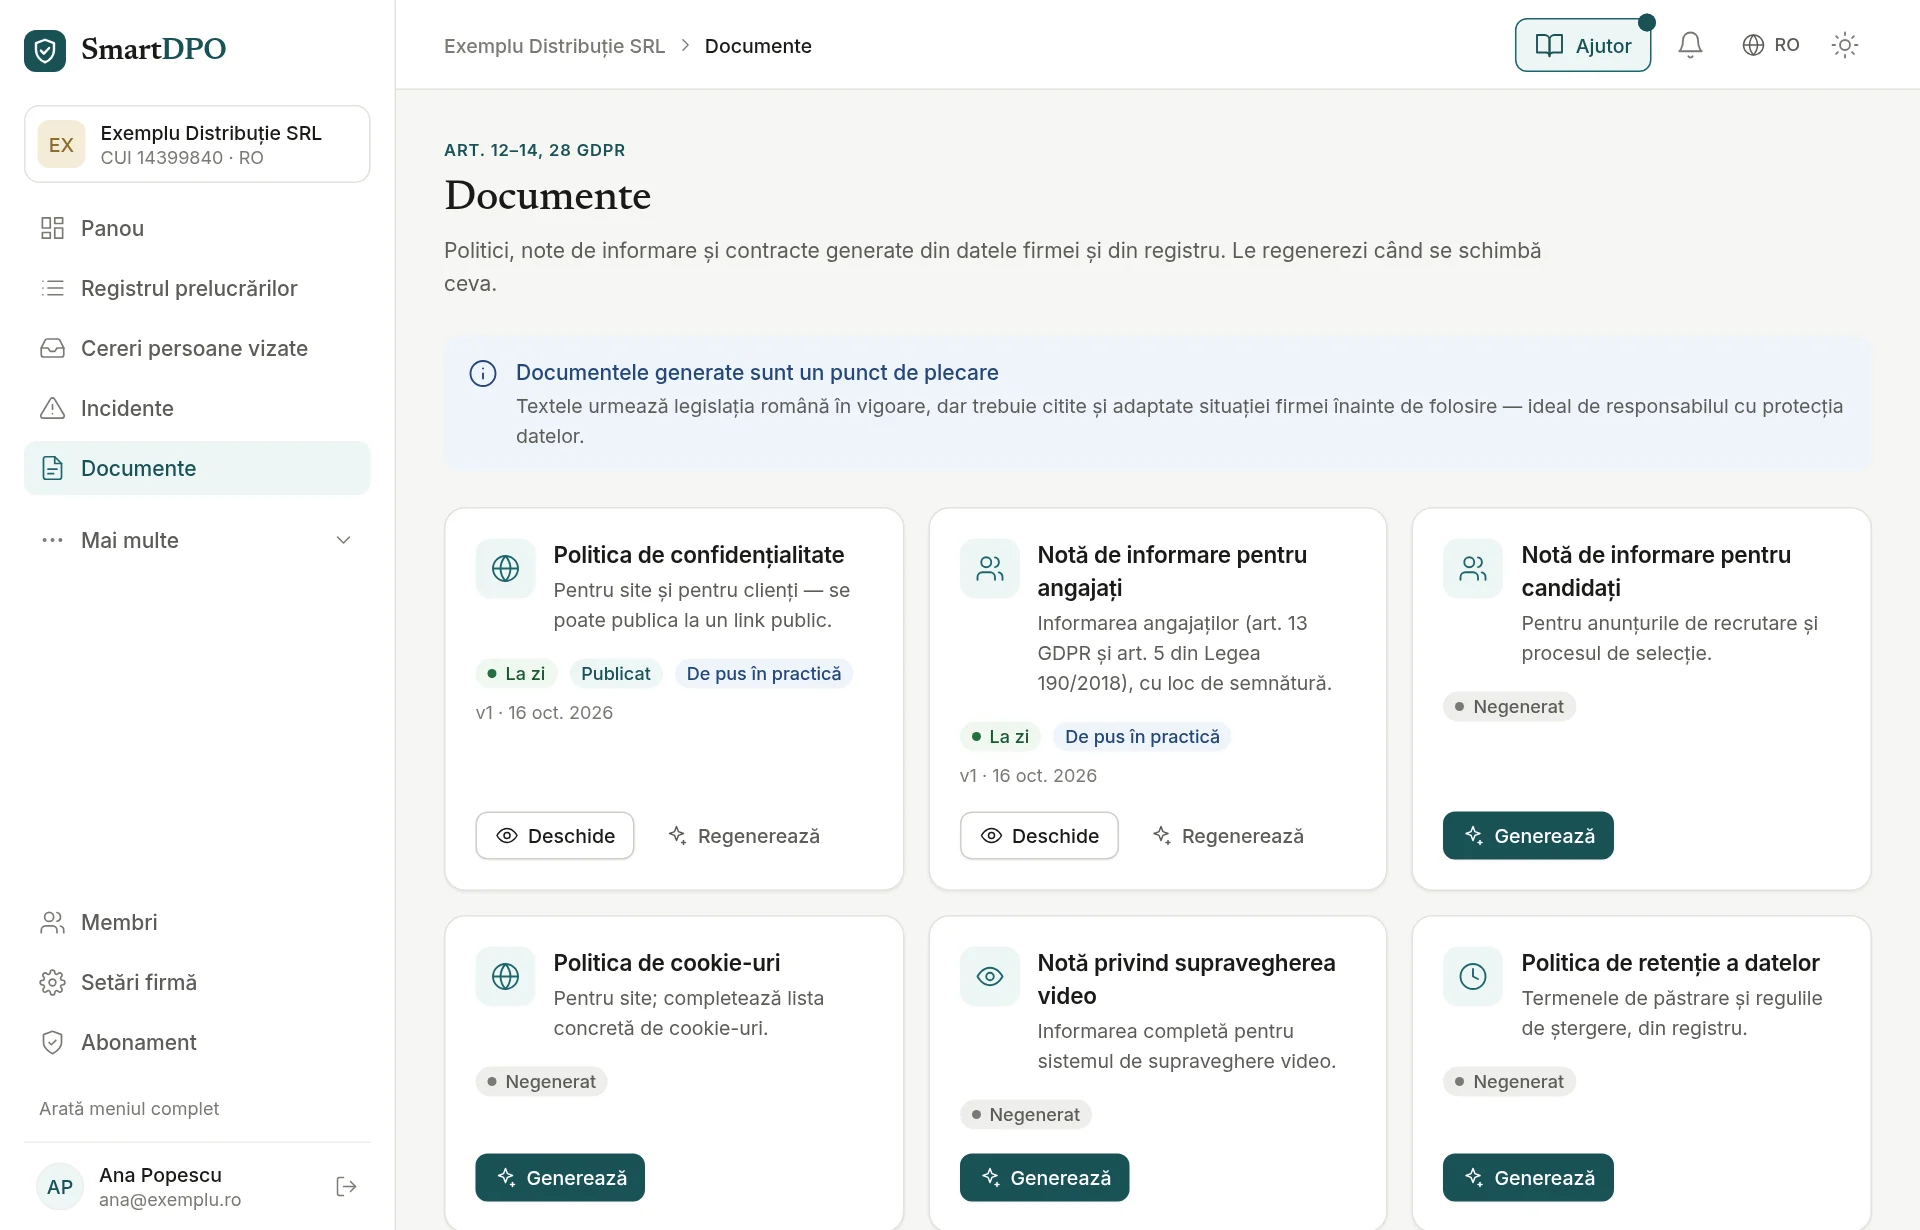1920x1230 pixels.
Task: Click the Exemplu Distribuție SRL breadcrumb
Action: tap(554, 46)
